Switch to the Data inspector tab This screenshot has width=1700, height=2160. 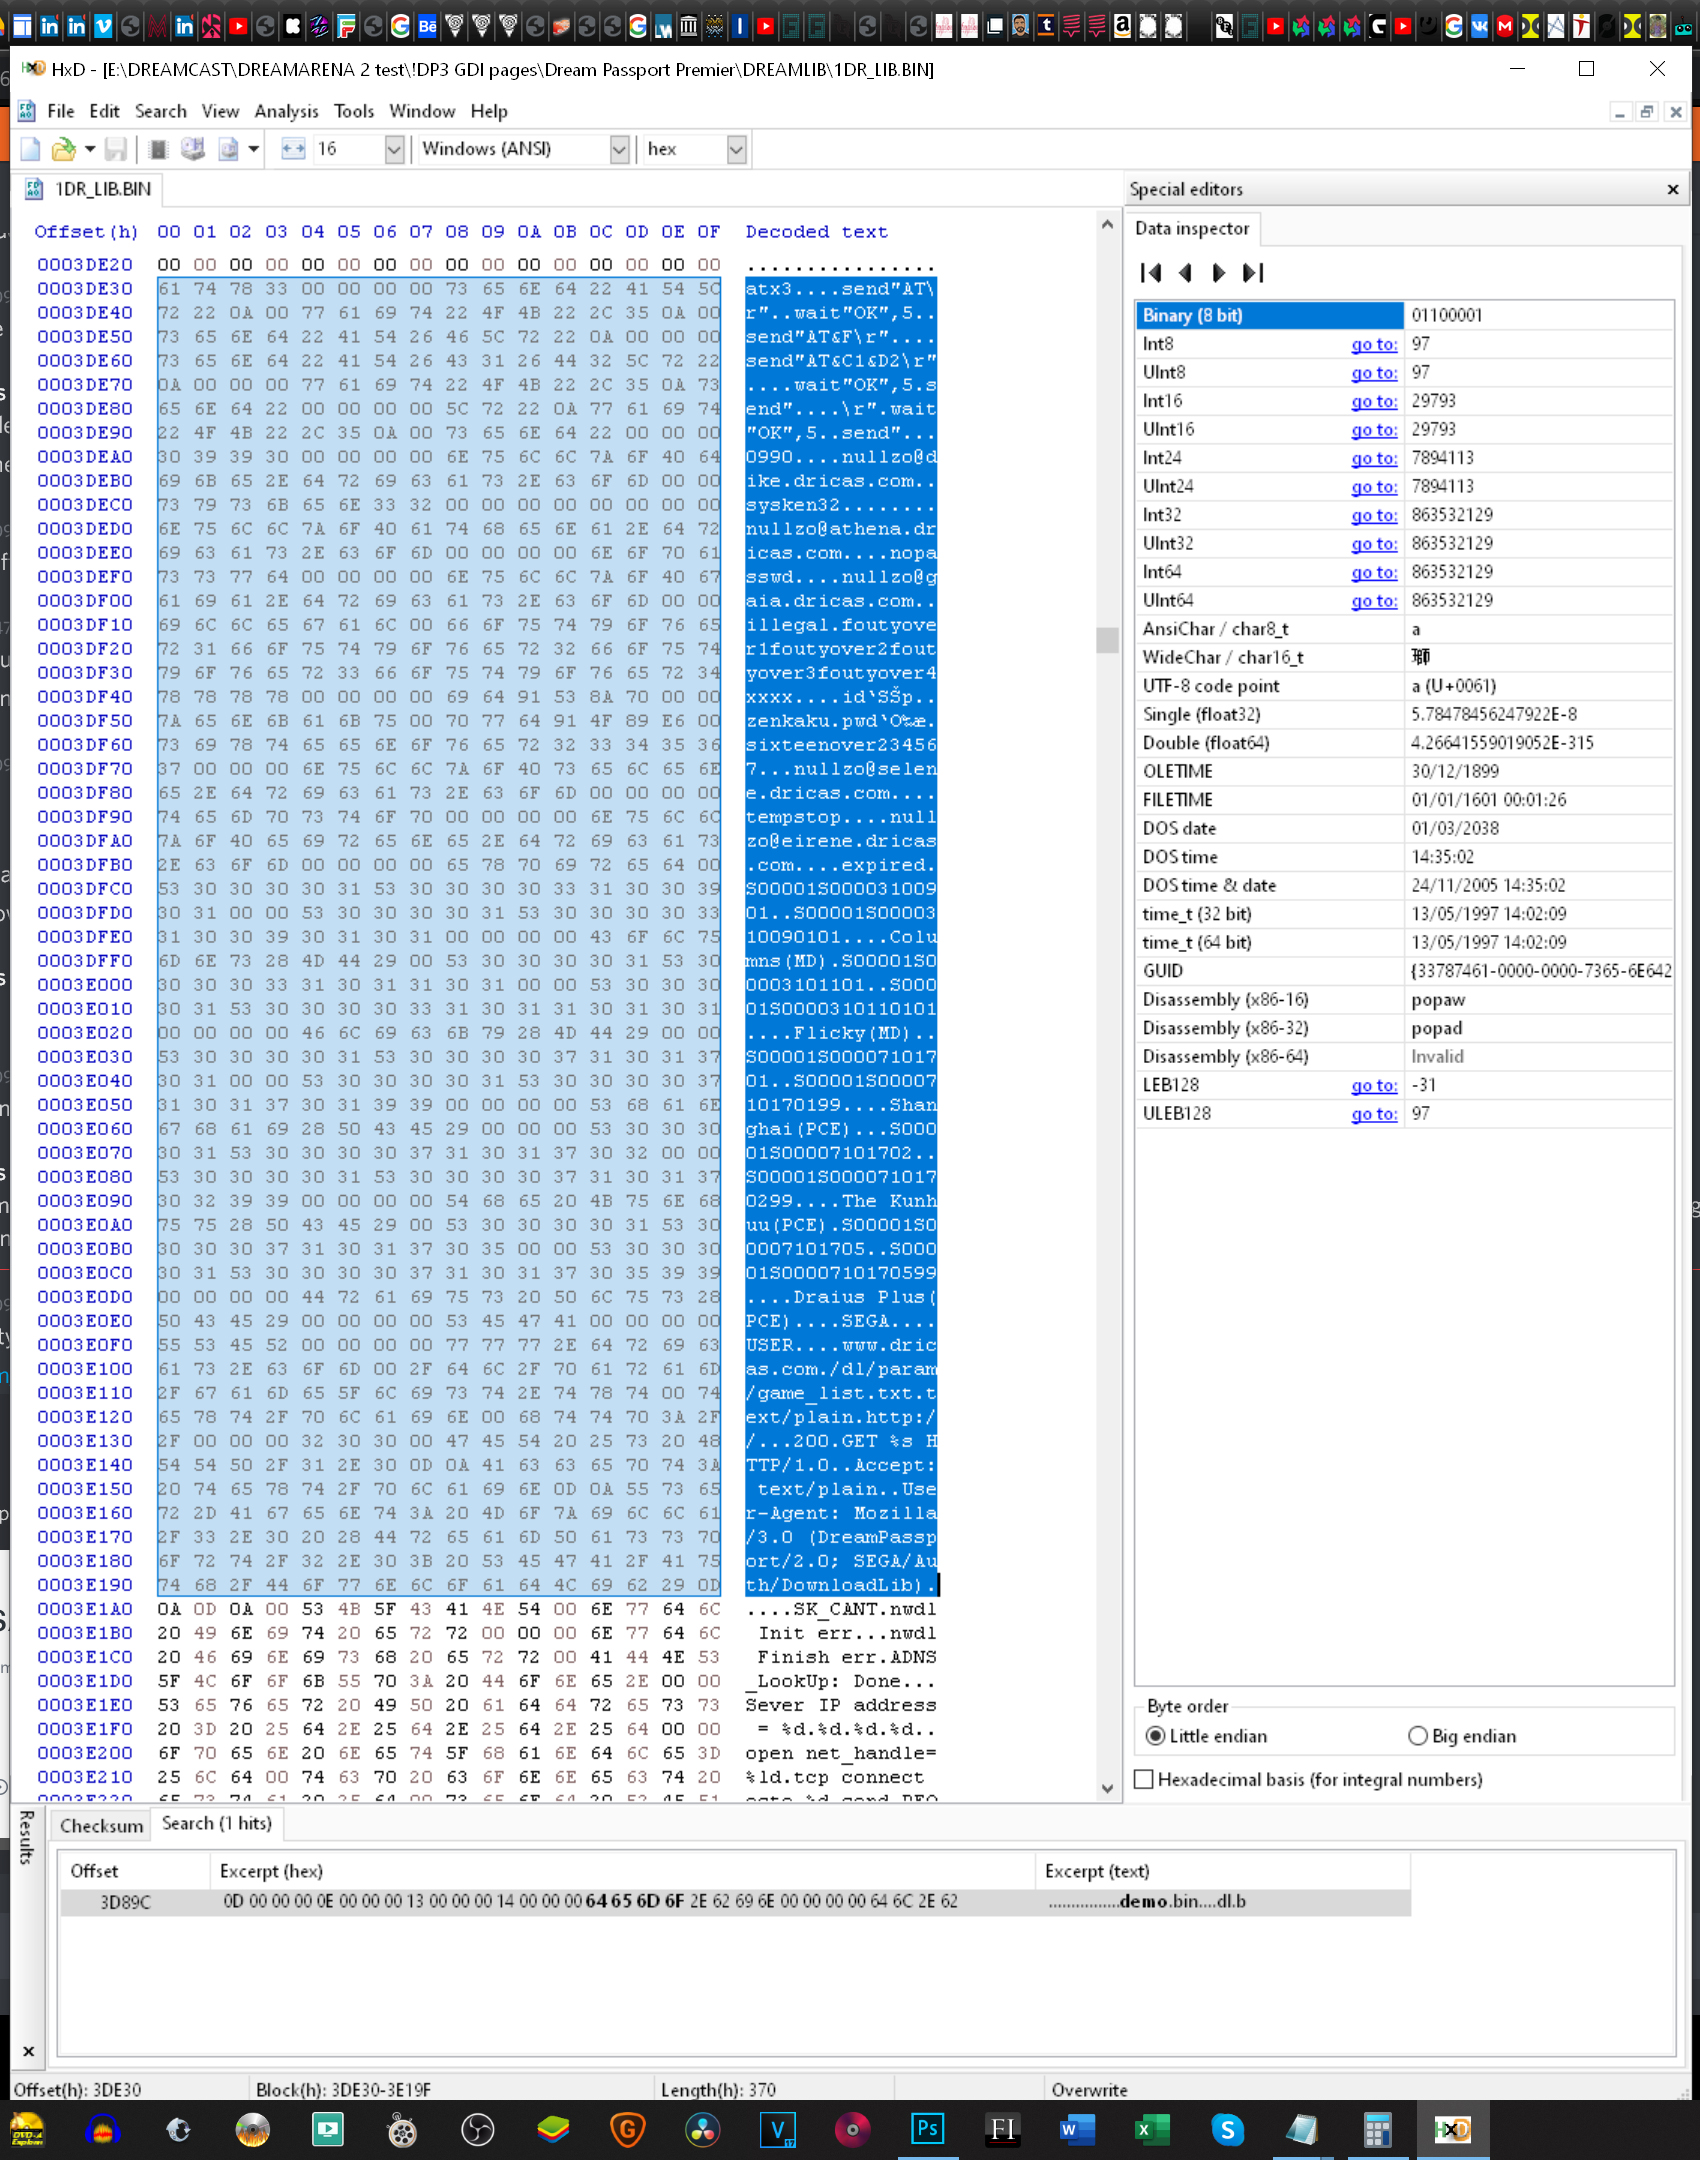(x=1192, y=228)
